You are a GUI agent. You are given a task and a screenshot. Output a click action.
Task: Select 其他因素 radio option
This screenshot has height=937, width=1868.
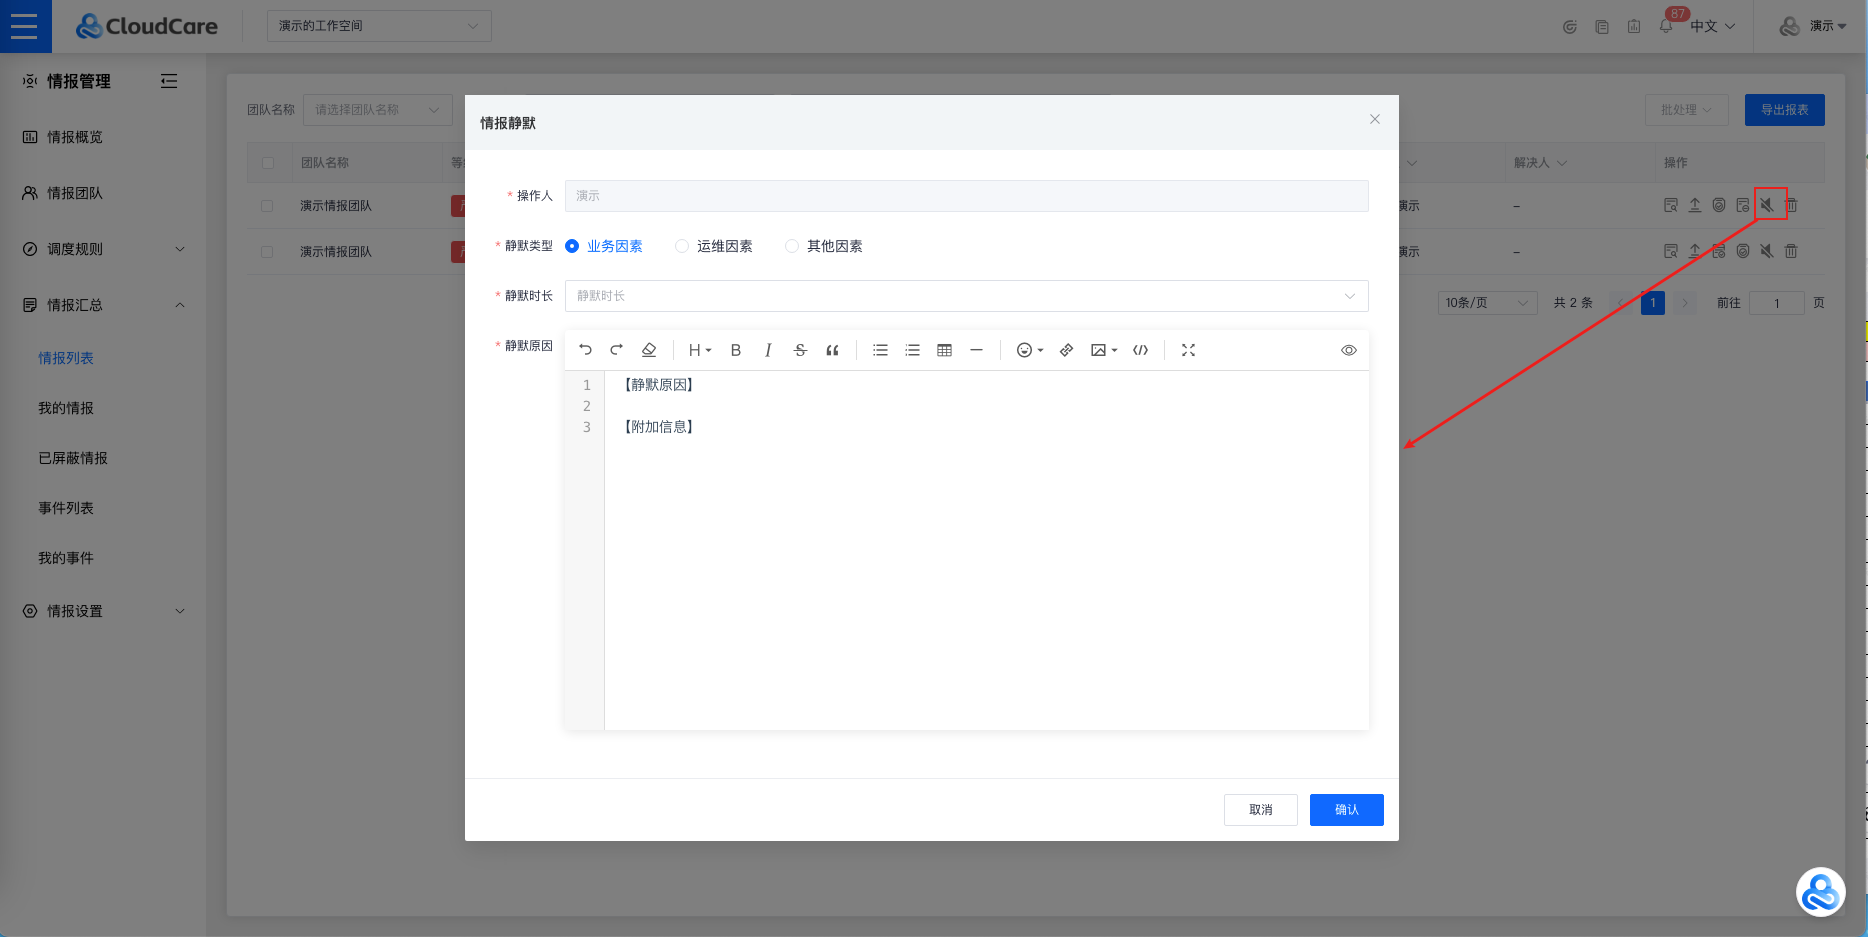[792, 246]
